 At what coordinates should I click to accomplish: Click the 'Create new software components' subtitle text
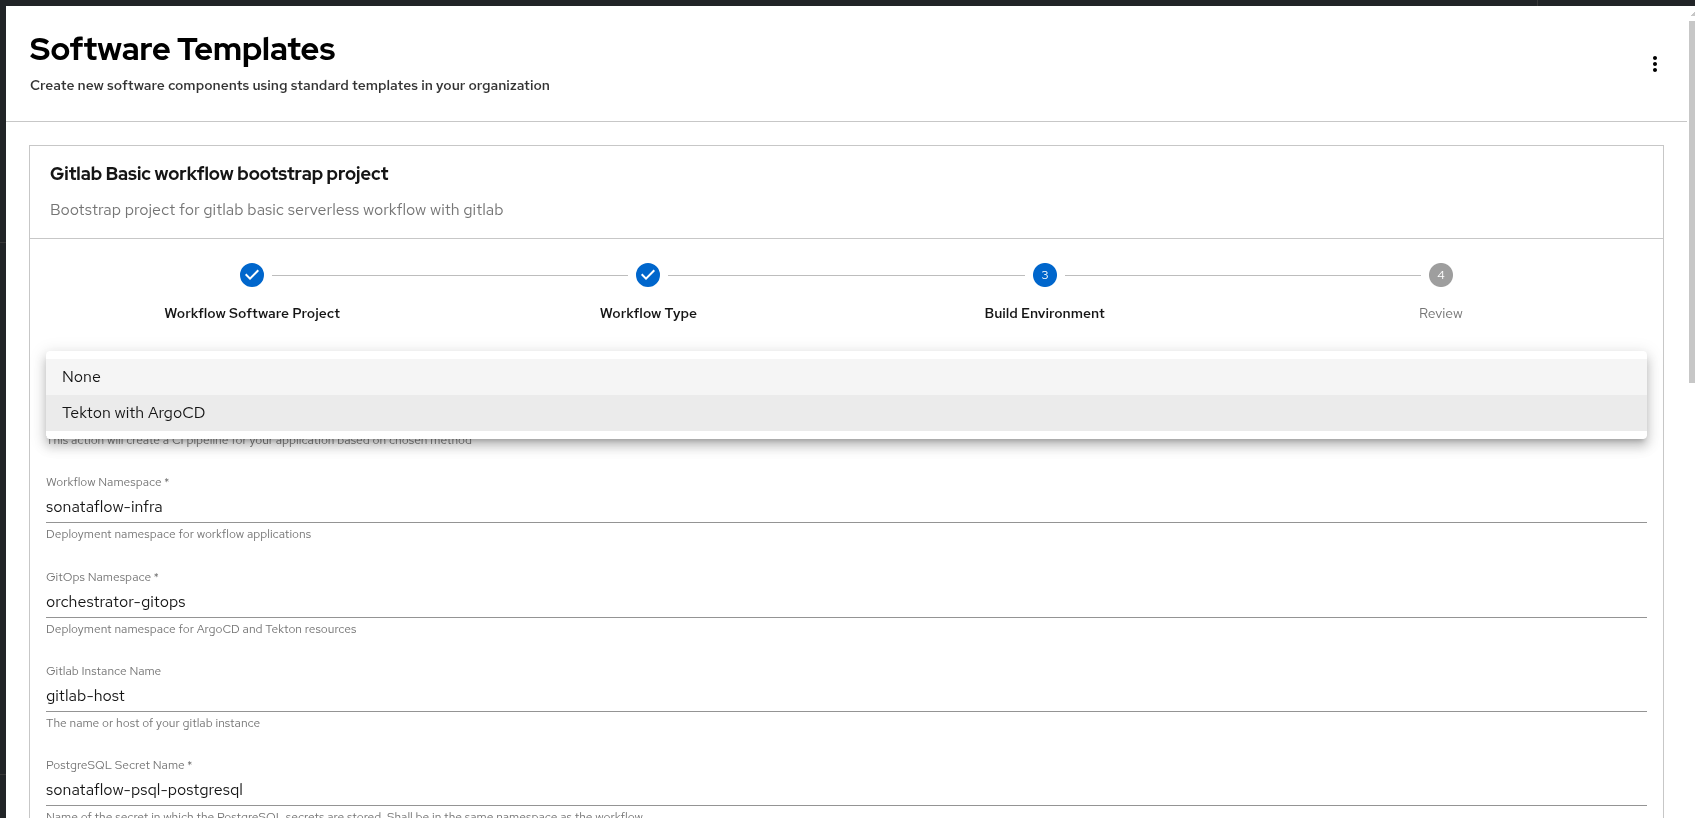point(290,85)
